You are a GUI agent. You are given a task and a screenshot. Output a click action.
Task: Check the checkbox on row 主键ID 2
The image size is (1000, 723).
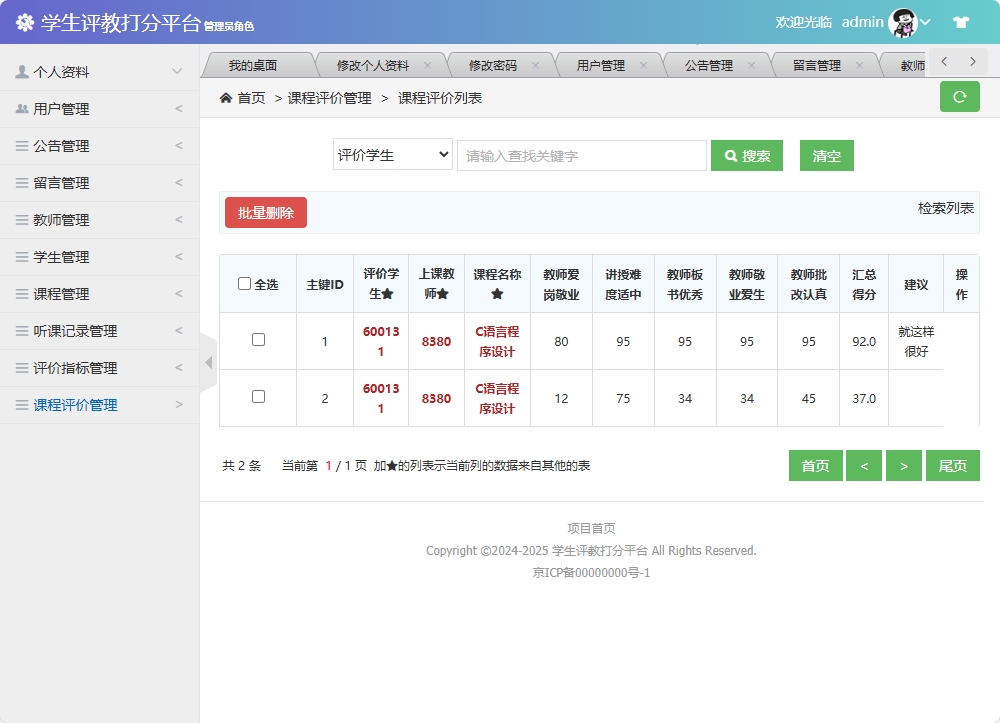click(257, 398)
